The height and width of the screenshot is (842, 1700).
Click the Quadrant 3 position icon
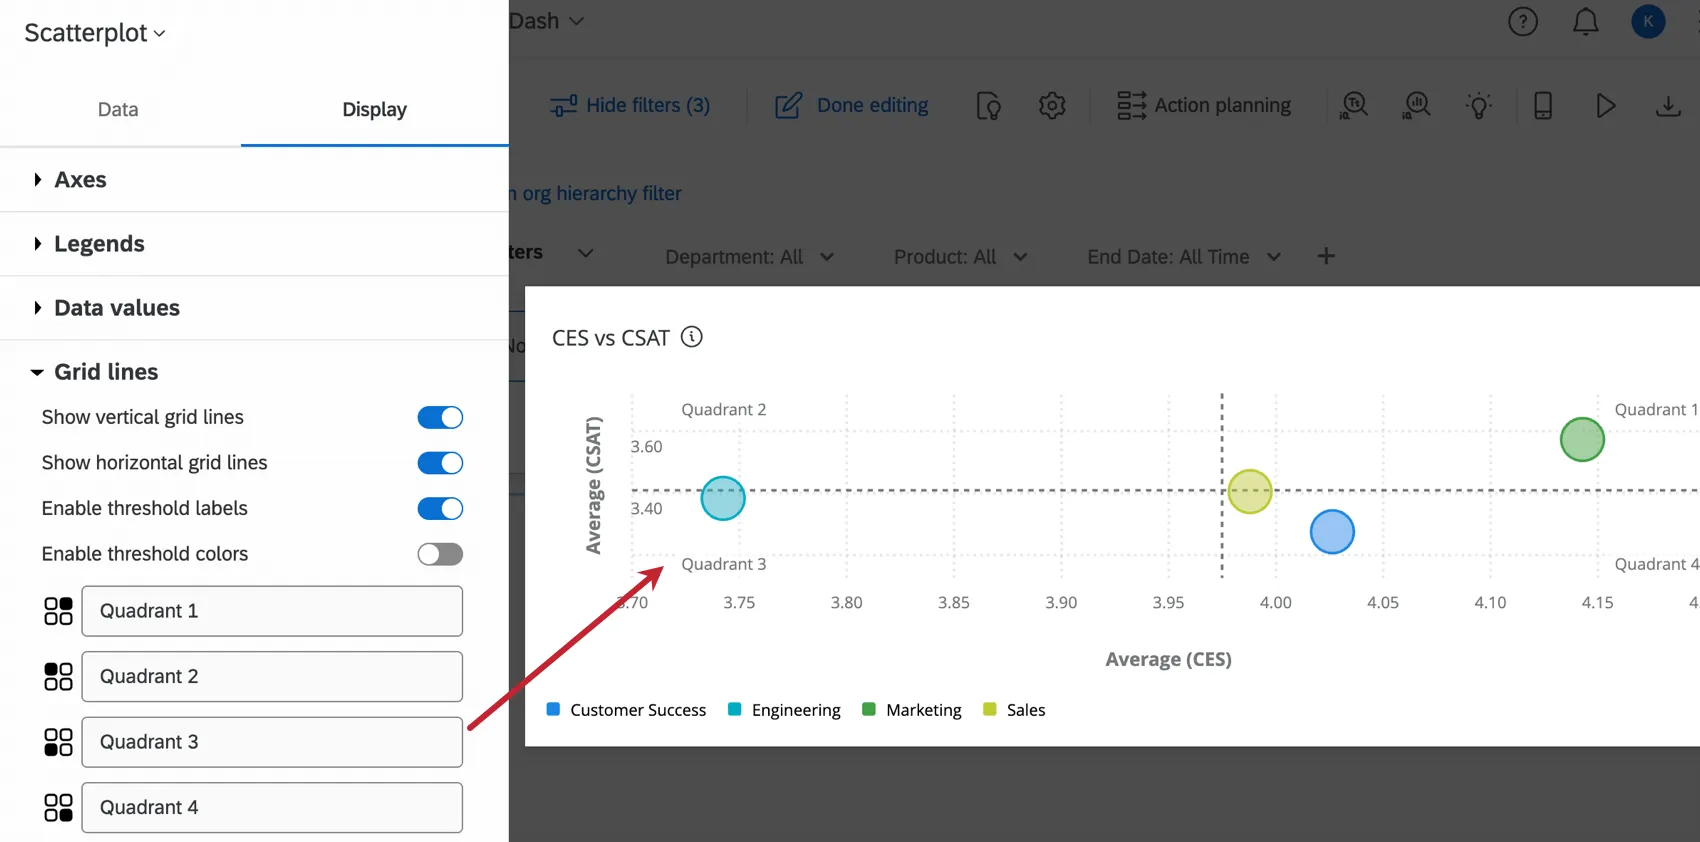[59, 742]
